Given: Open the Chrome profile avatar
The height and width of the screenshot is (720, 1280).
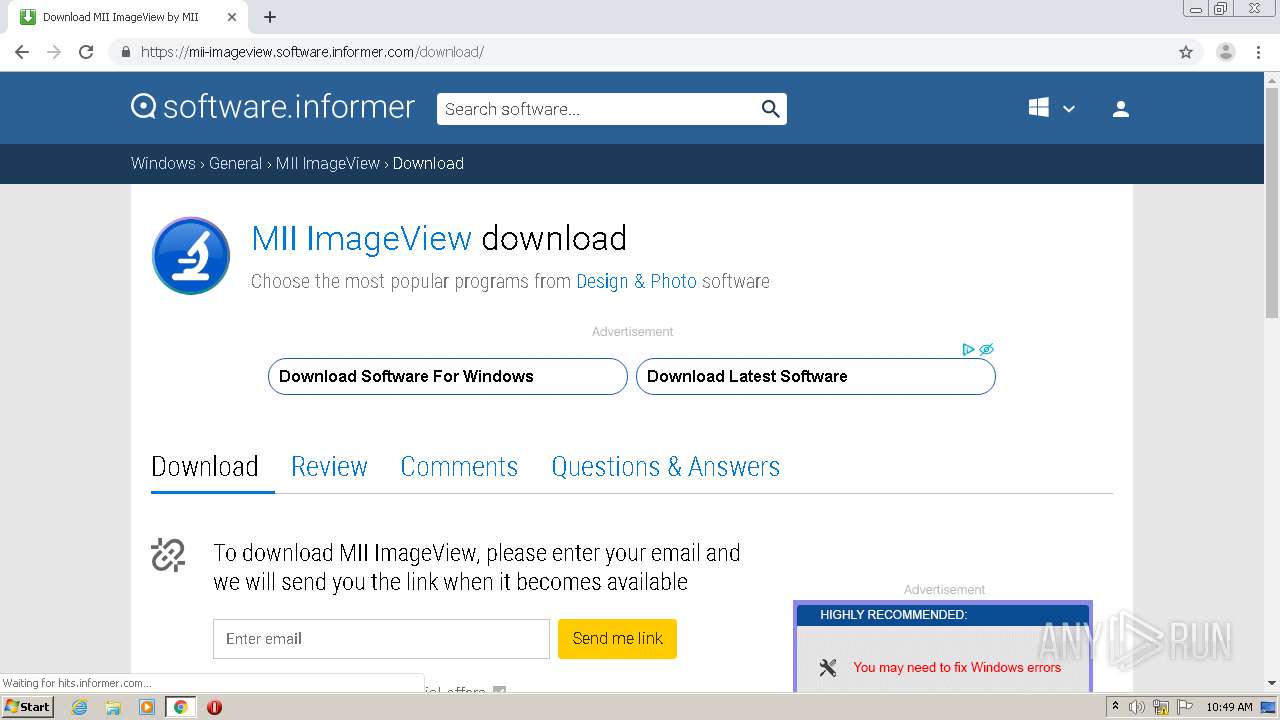Looking at the screenshot, I should coord(1225,52).
